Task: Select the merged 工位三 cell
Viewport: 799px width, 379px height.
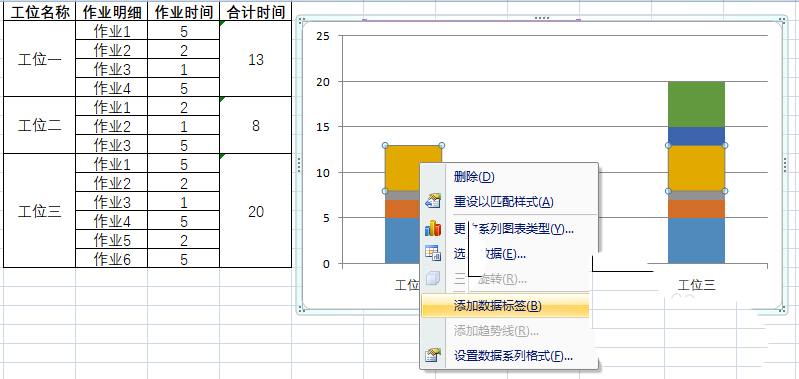Action: click(40, 211)
